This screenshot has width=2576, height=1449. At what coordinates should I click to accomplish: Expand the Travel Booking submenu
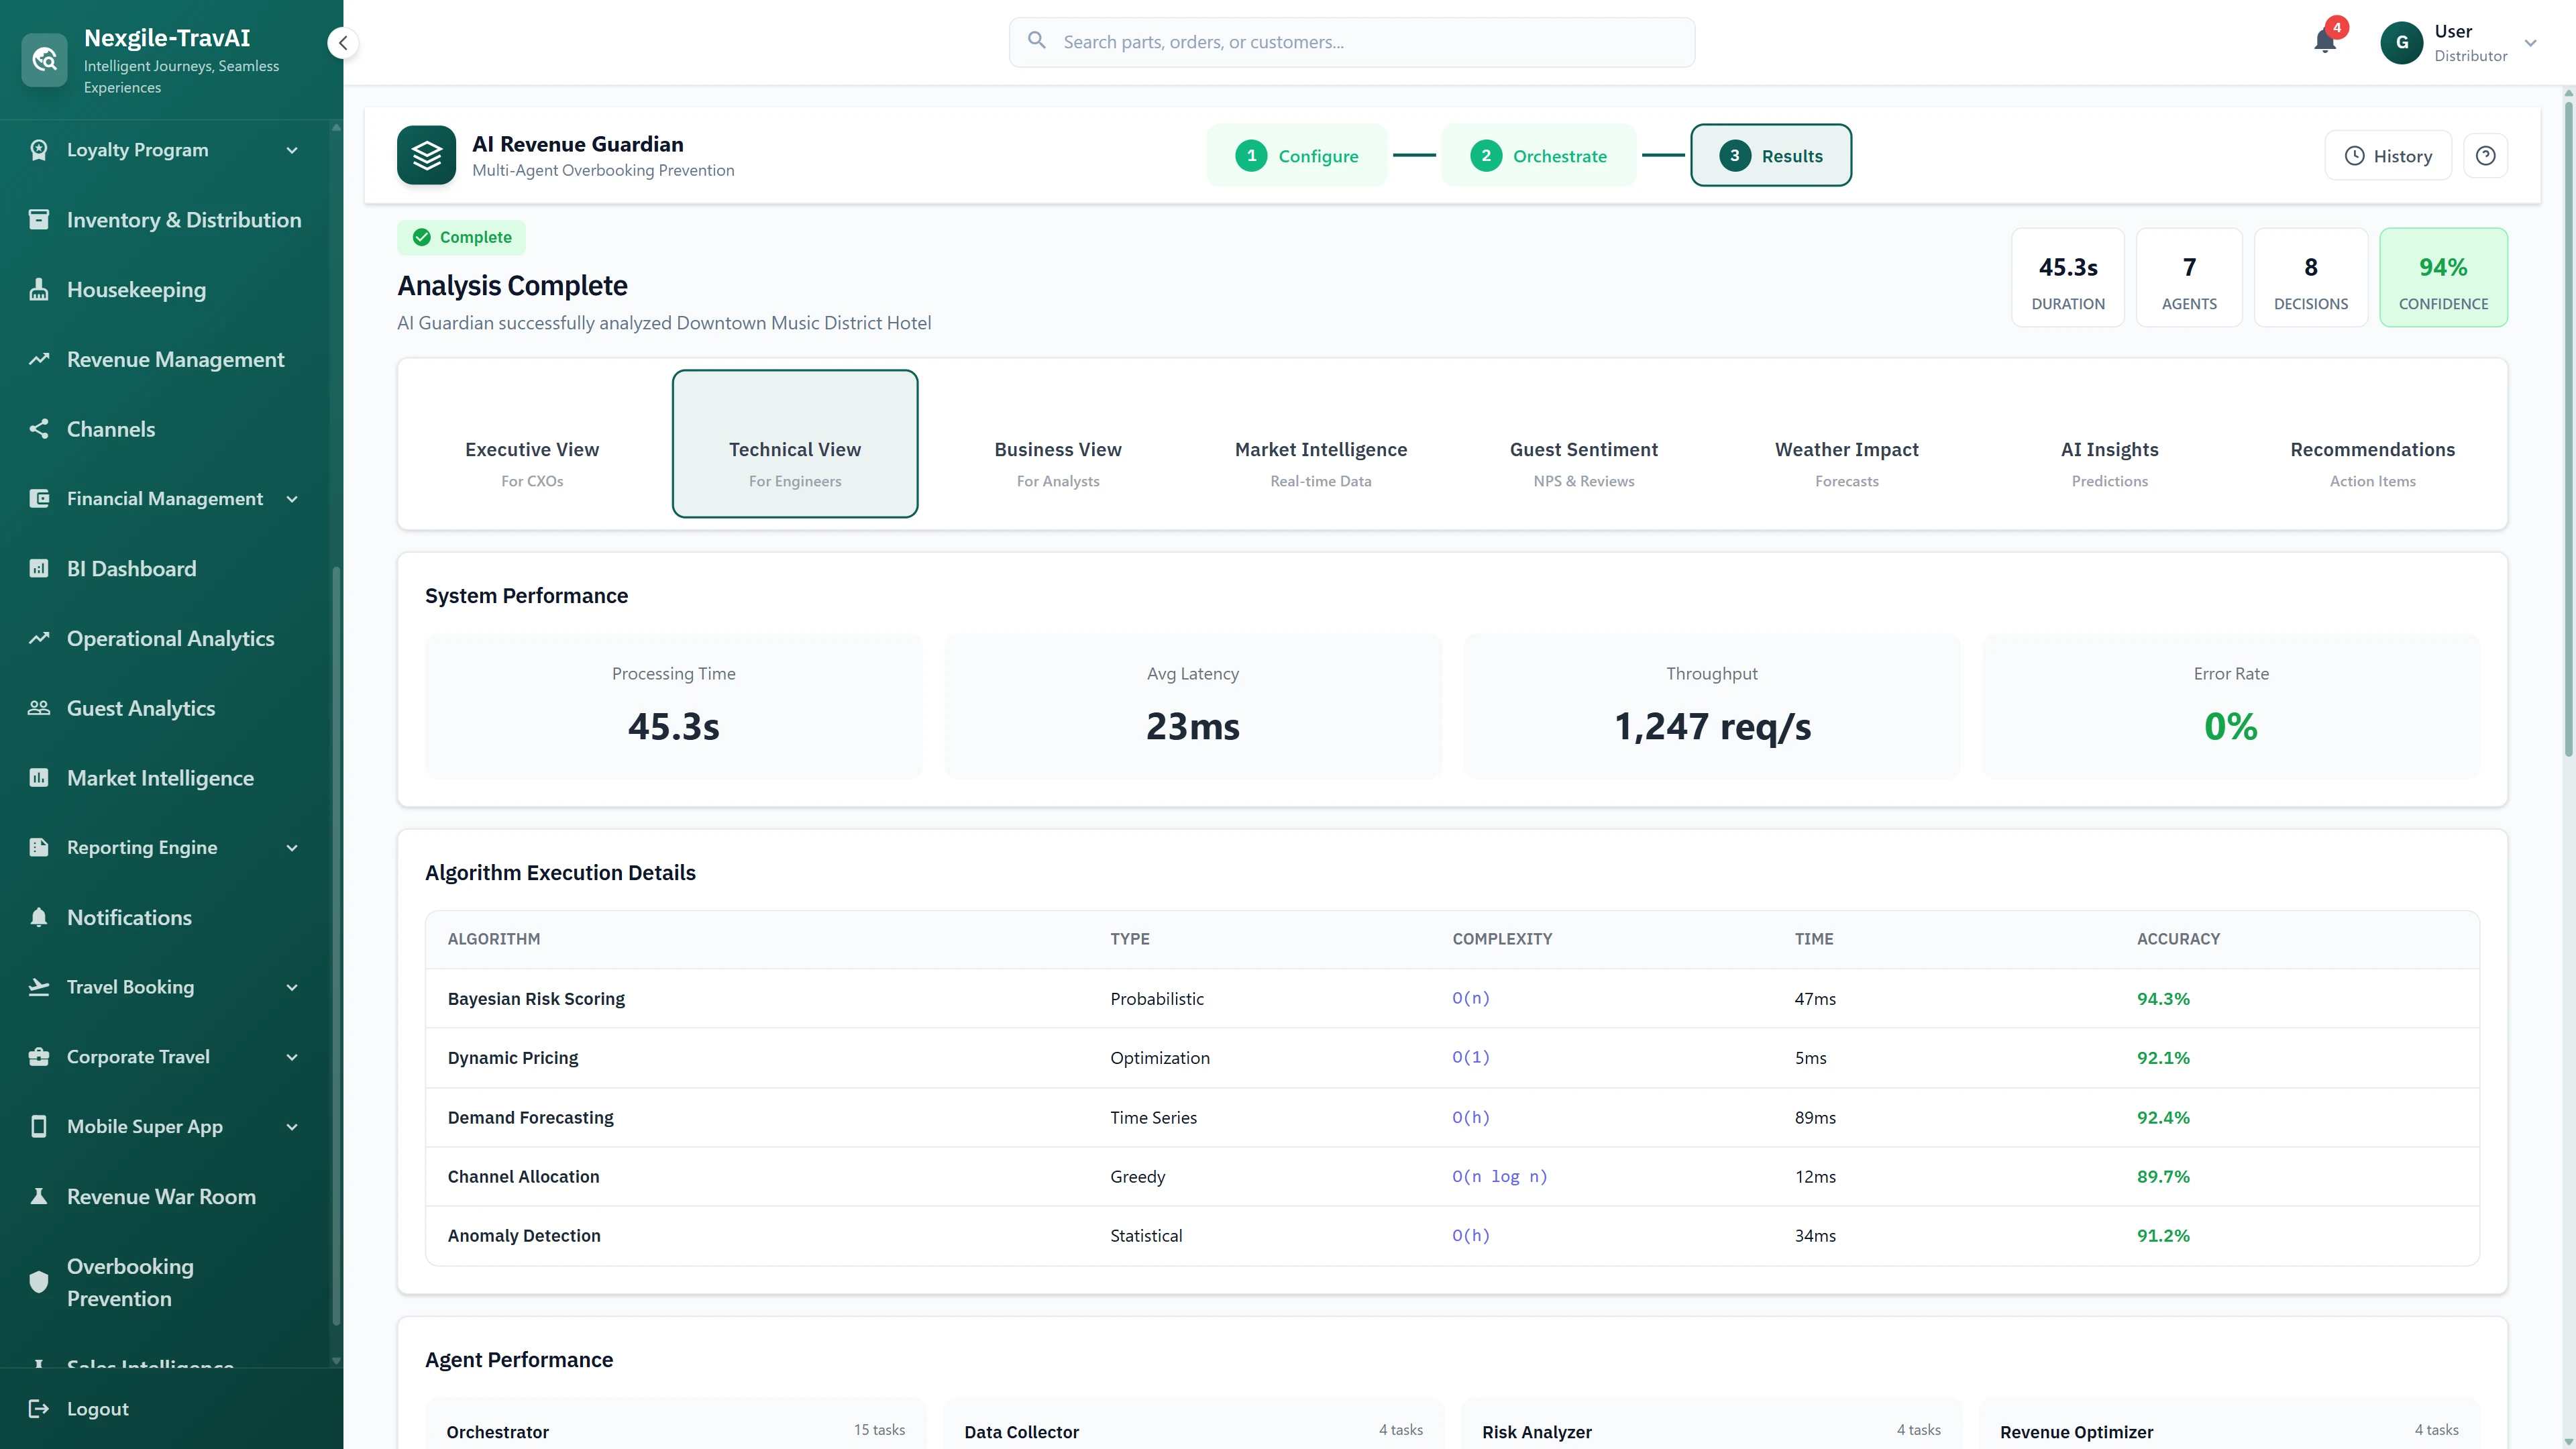point(292,987)
